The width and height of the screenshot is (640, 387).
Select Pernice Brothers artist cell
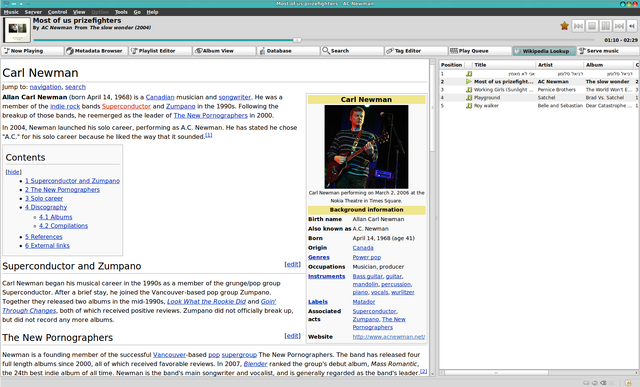click(x=557, y=89)
